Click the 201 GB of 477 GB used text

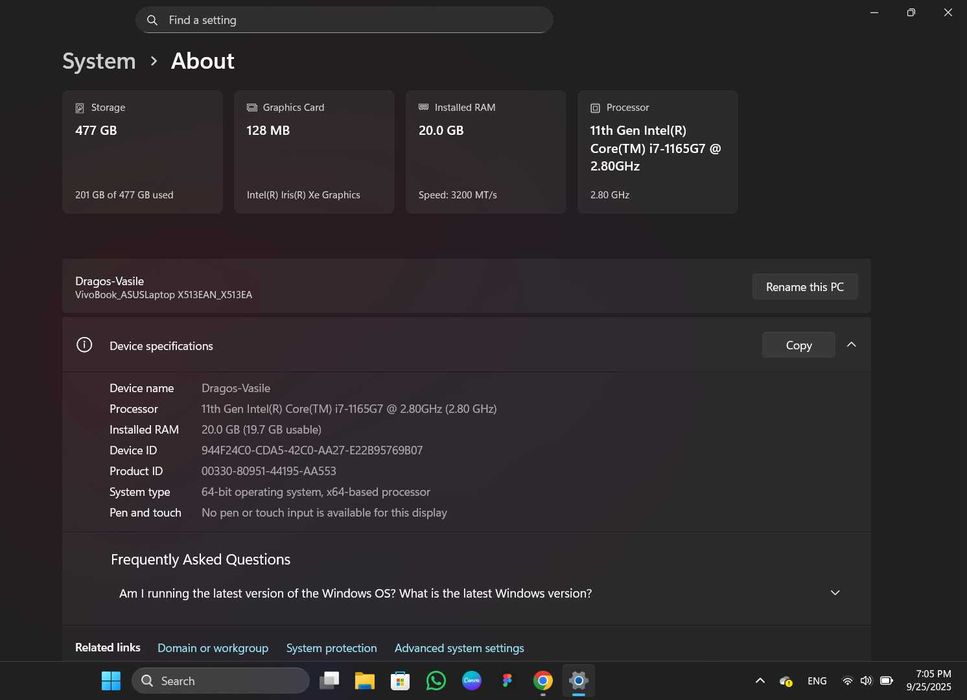(124, 195)
